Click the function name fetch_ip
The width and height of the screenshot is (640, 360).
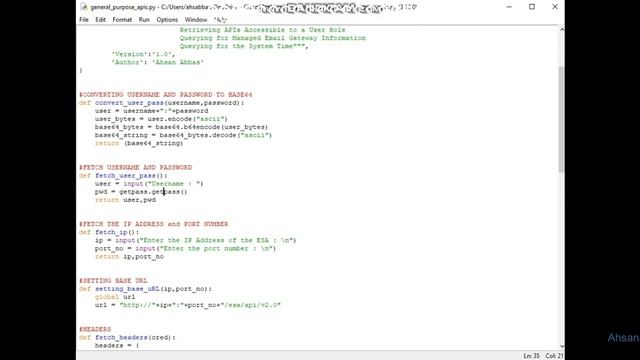point(111,232)
